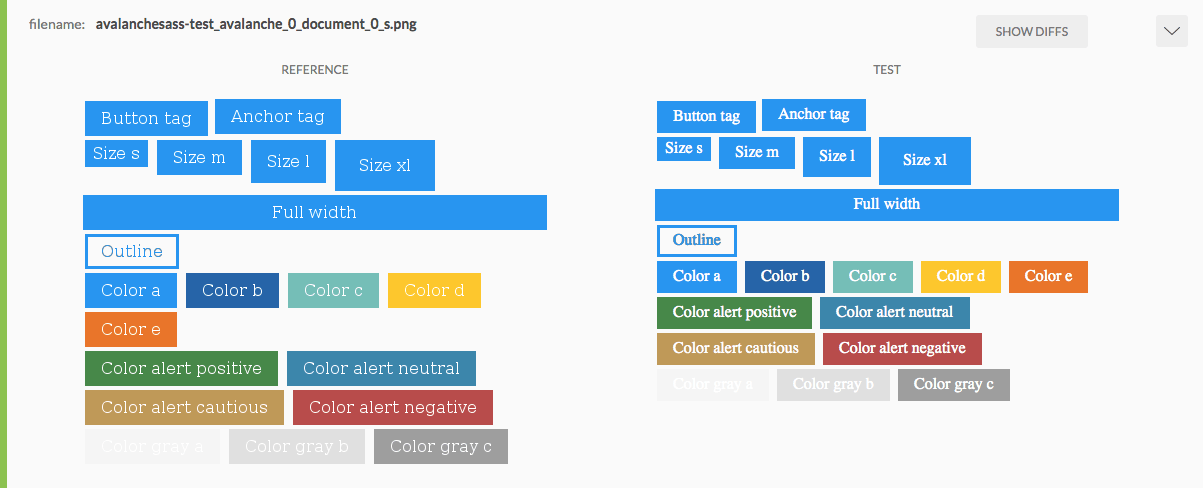Click test 'Color alert neutral' button
Image resolution: width=1203 pixels, height=488 pixels.
click(894, 312)
